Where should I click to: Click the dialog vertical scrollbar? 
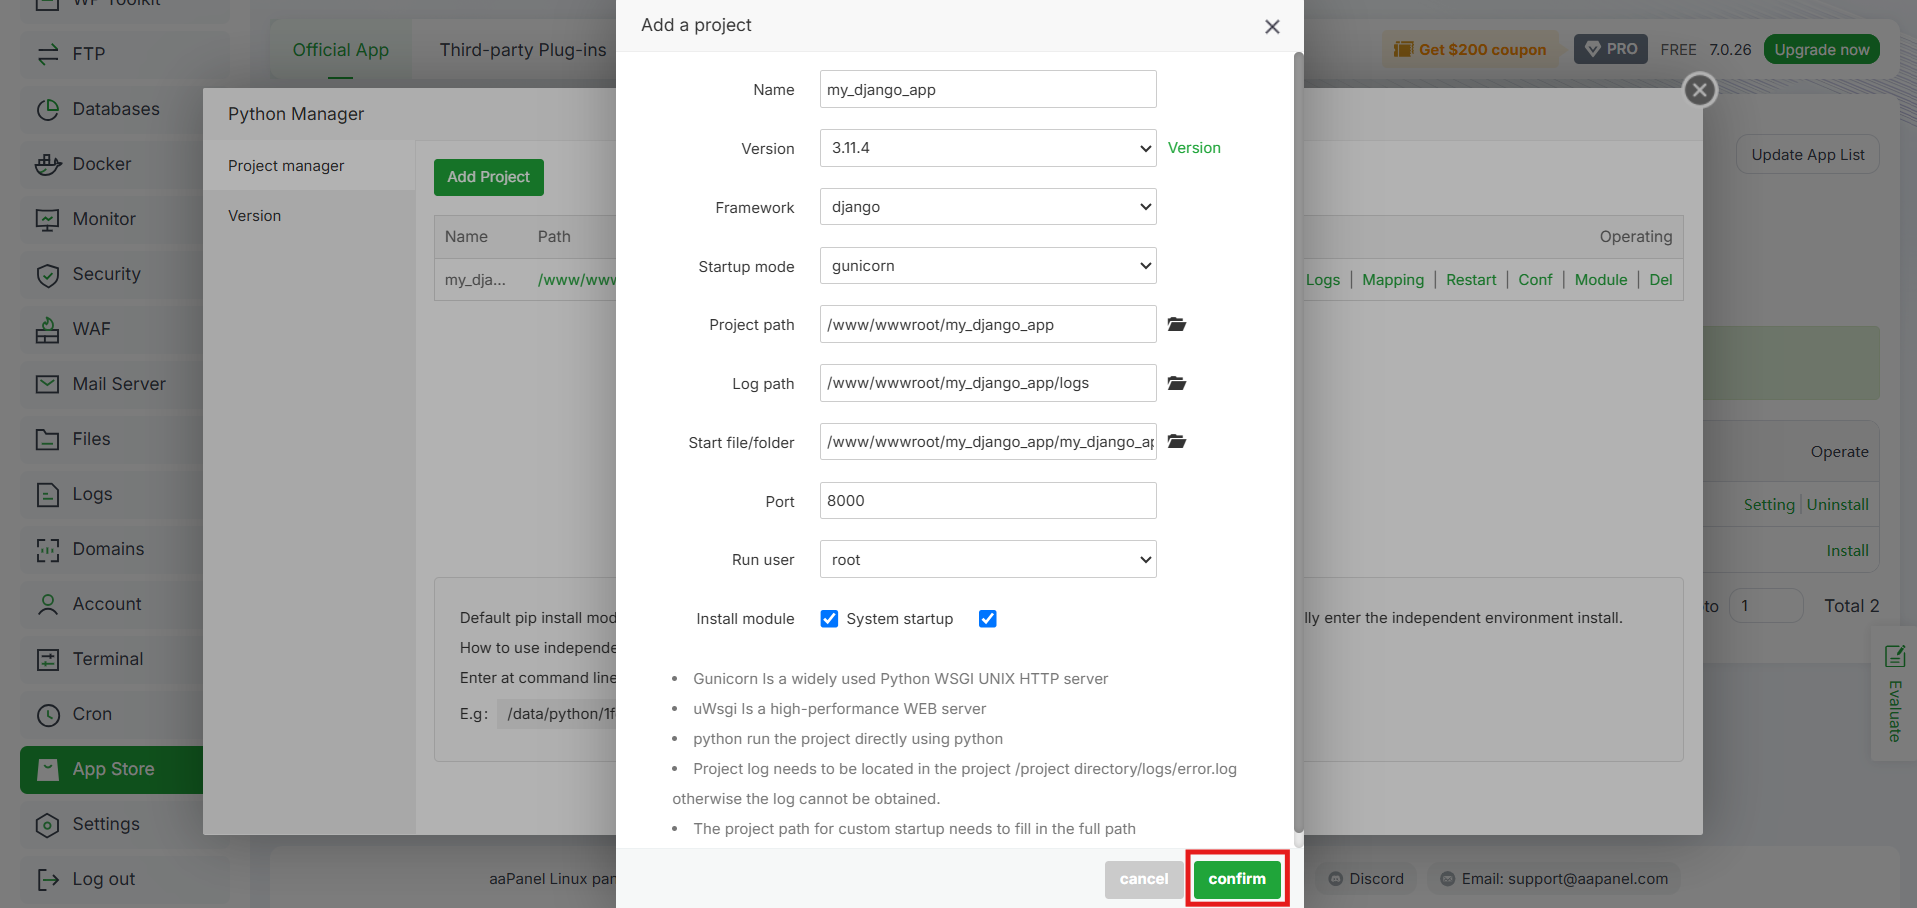click(1299, 443)
